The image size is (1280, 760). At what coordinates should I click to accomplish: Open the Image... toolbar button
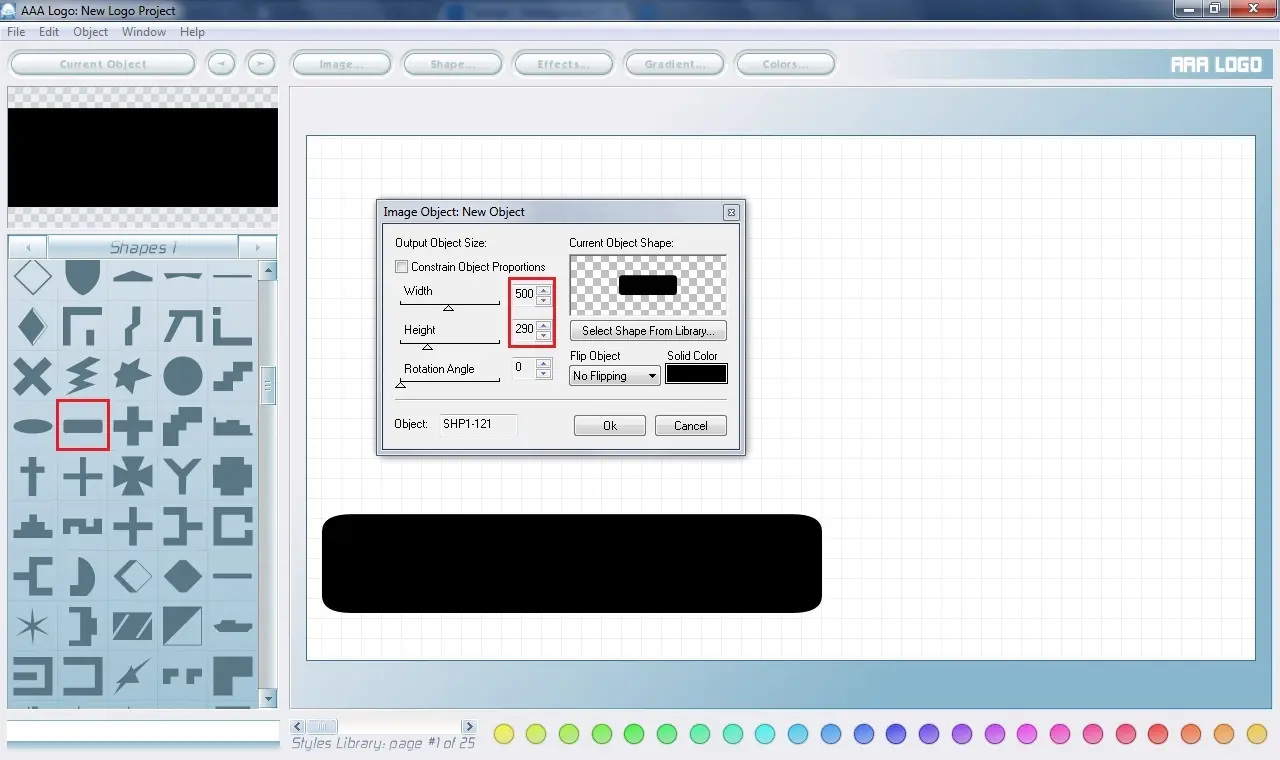(341, 64)
